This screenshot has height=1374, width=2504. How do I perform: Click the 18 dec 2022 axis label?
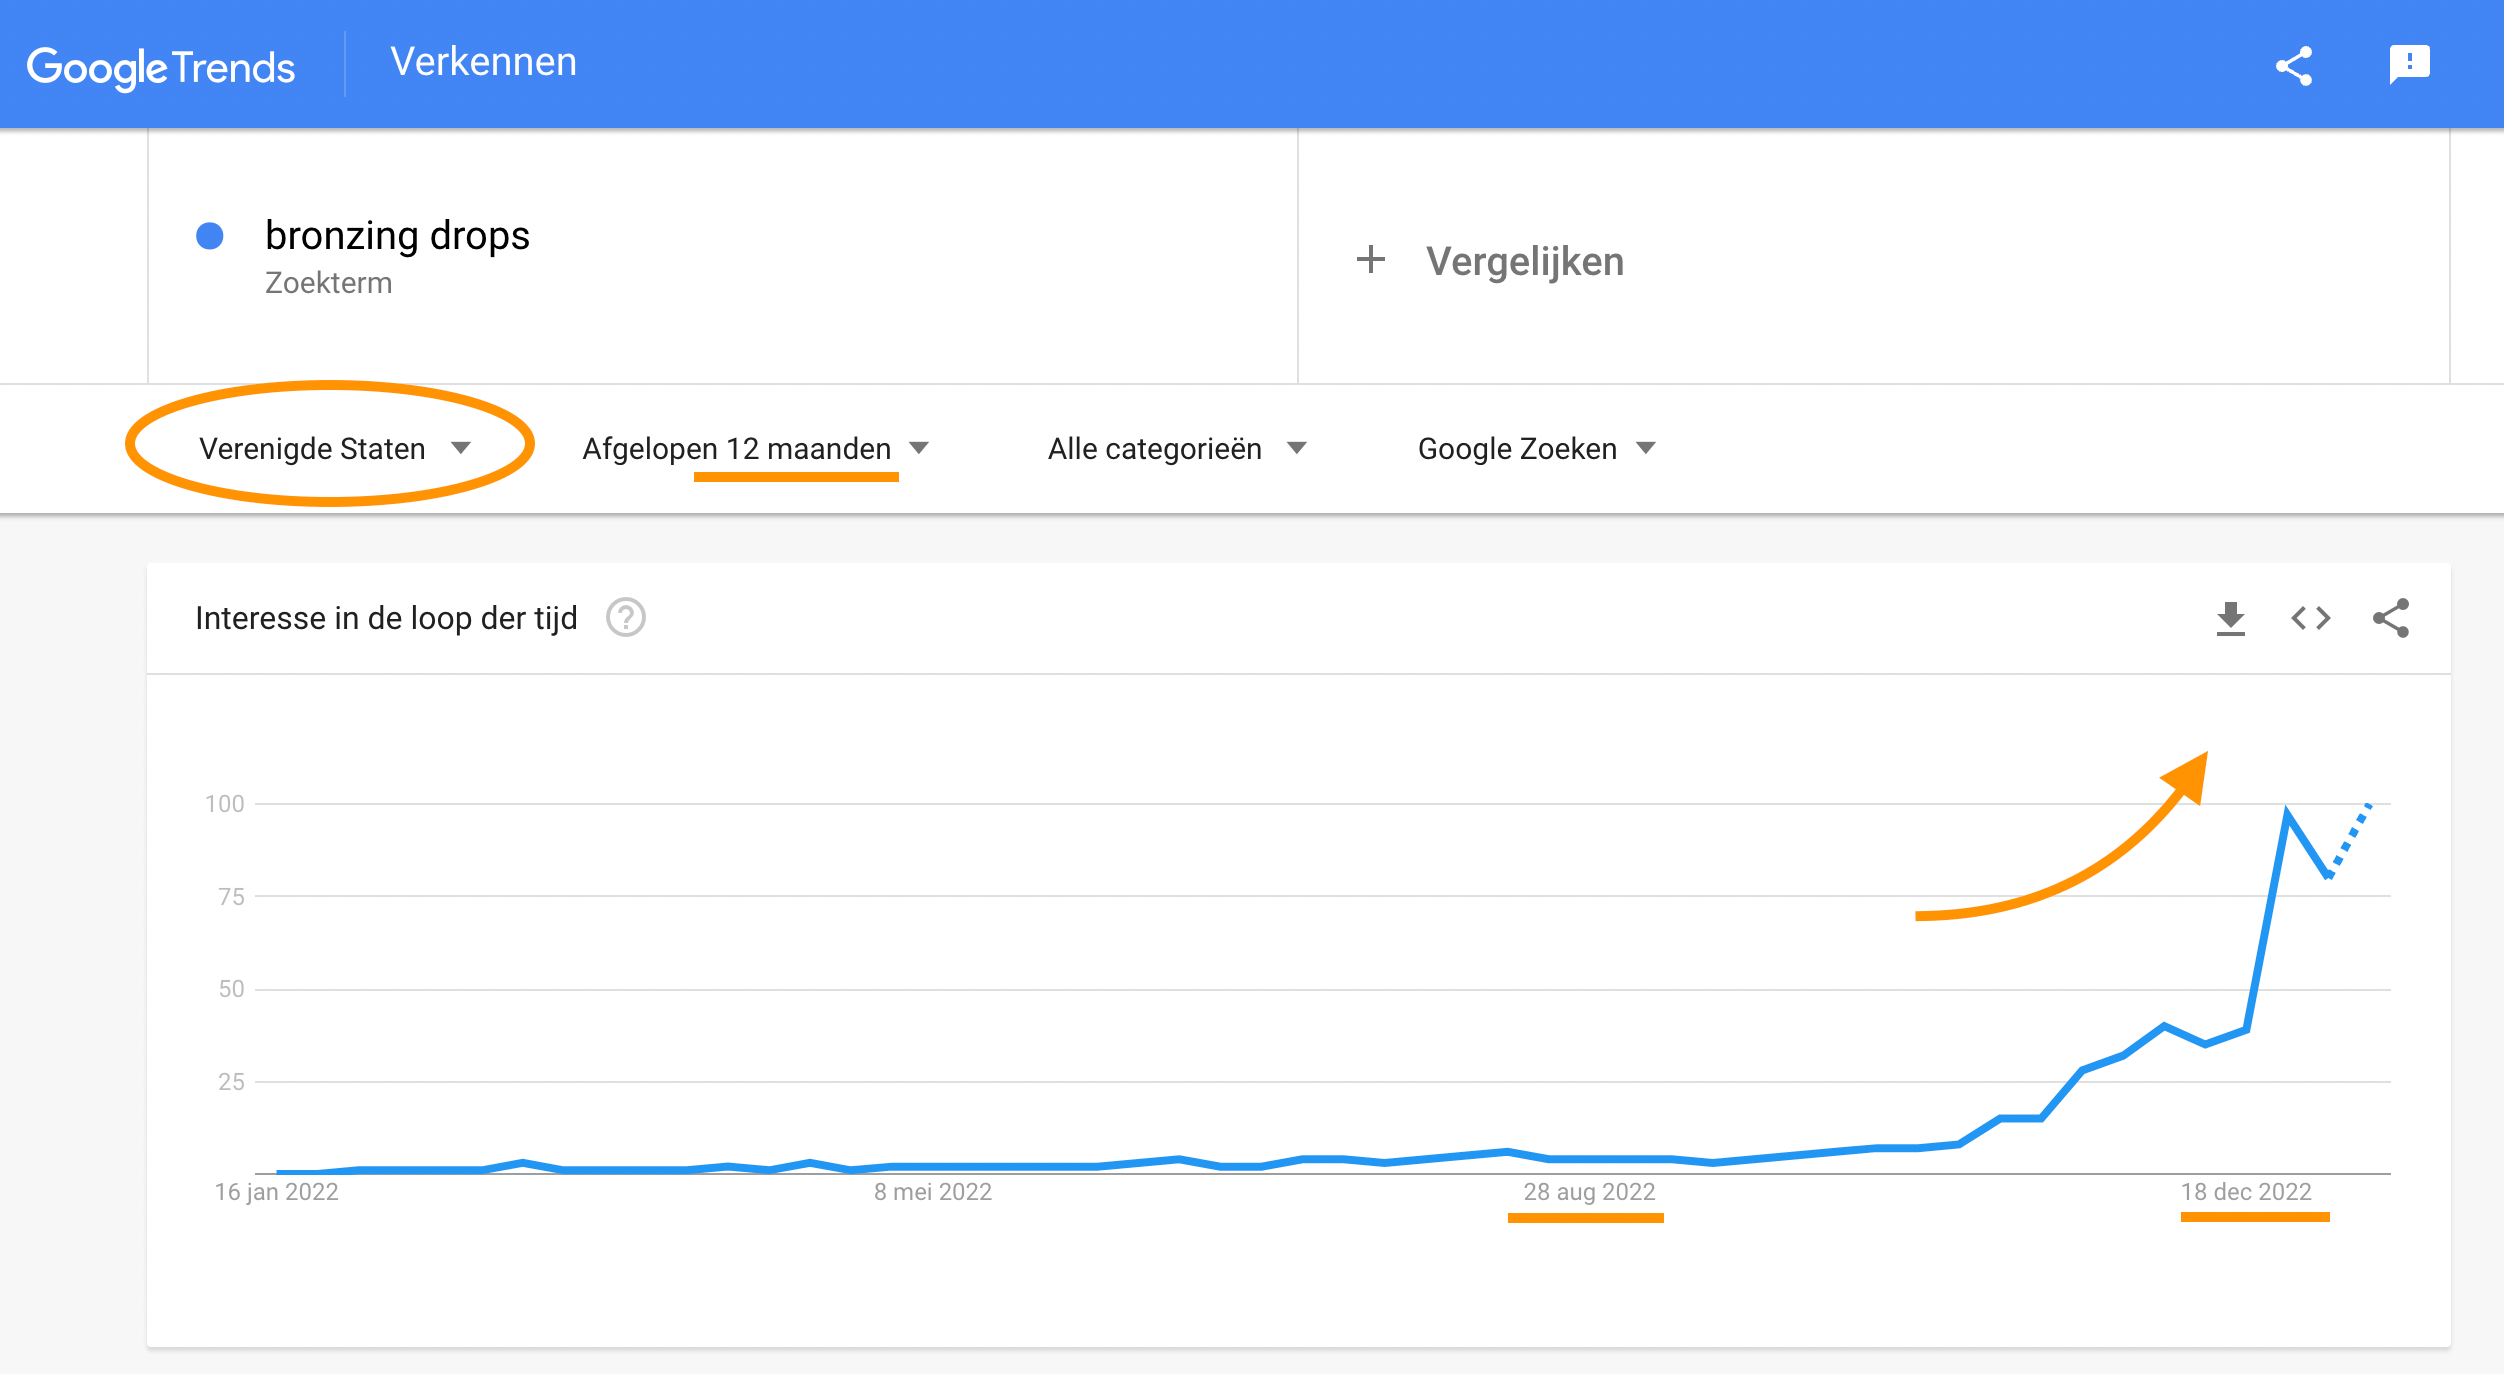pyautogui.click(x=2246, y=1192)
